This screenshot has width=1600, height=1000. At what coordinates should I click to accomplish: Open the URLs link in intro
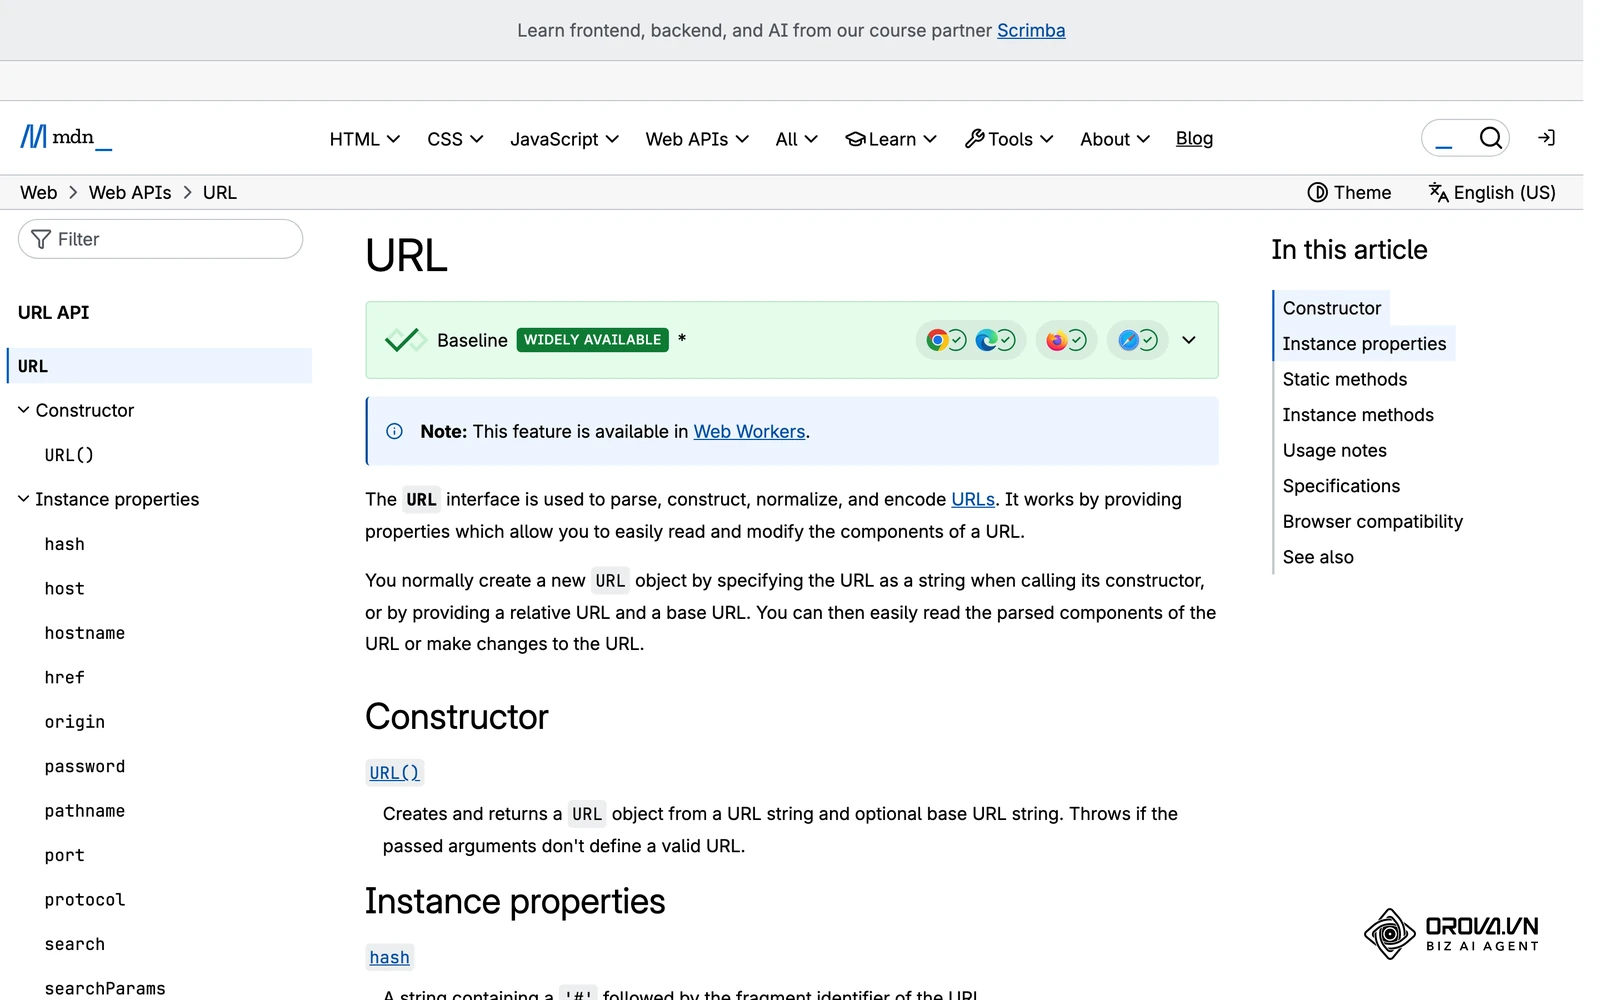click(x=973, y=499)
